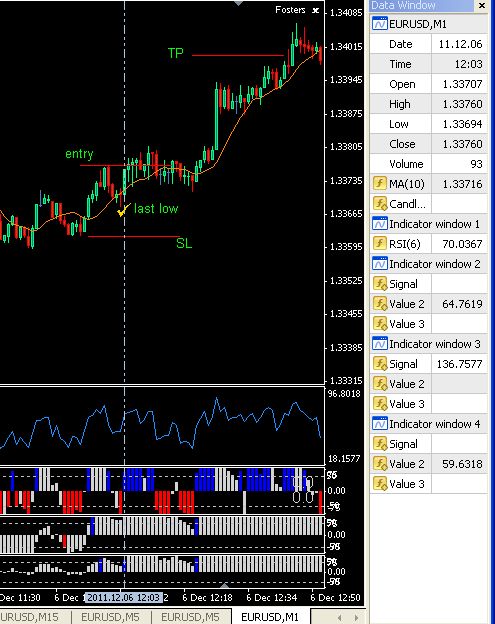Image resolution: width=495 pixels, height=624 pixels.
Task: Click gray triangle marker on time axis
Action: [x=224, y=585]
